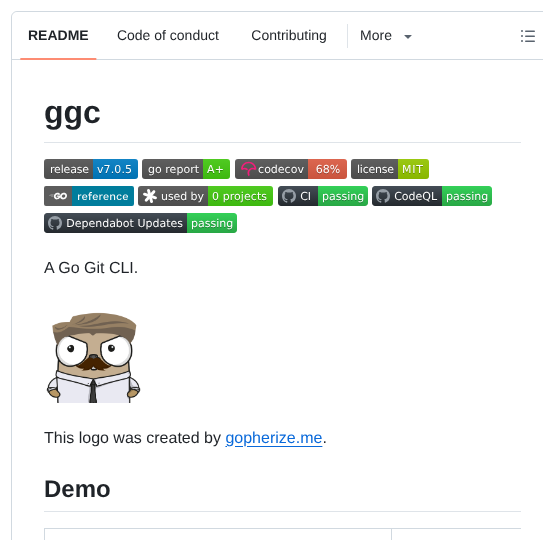Open the outline table of contents icon

coord(528,36)
